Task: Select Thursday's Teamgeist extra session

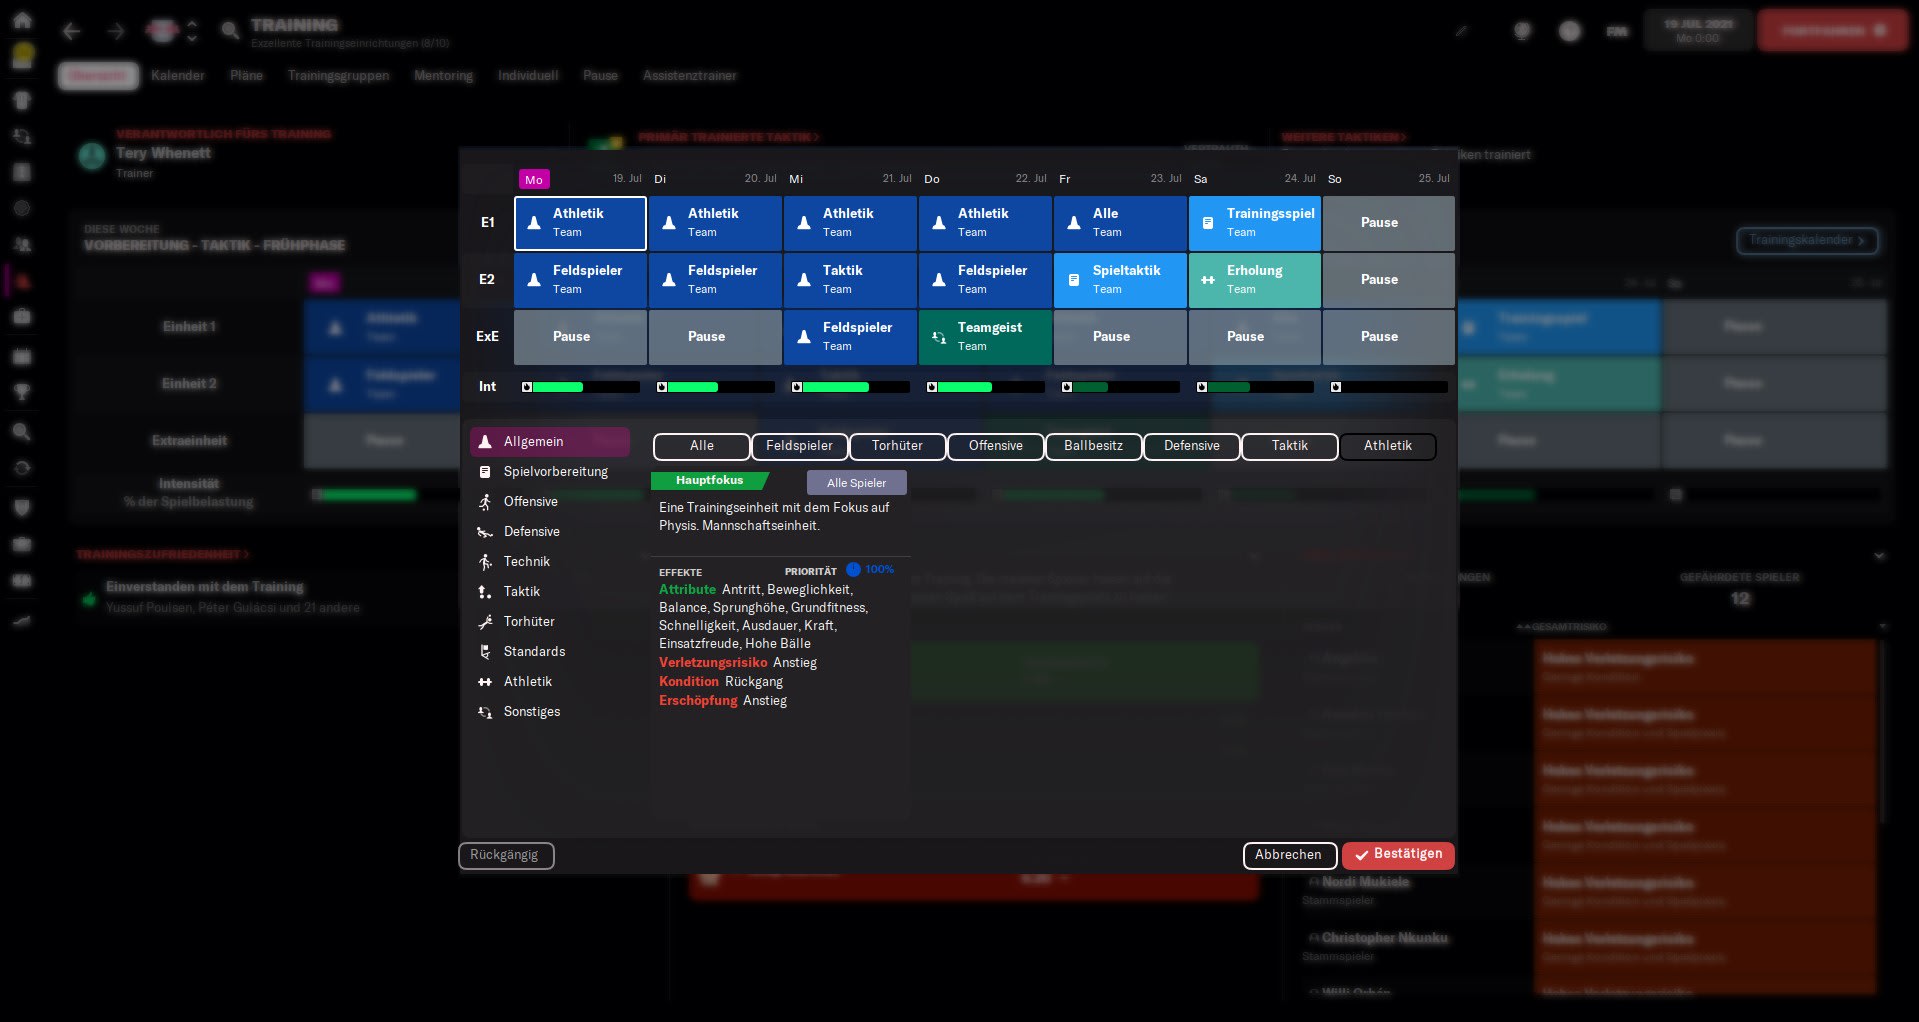Action: (x=984, y=337)
